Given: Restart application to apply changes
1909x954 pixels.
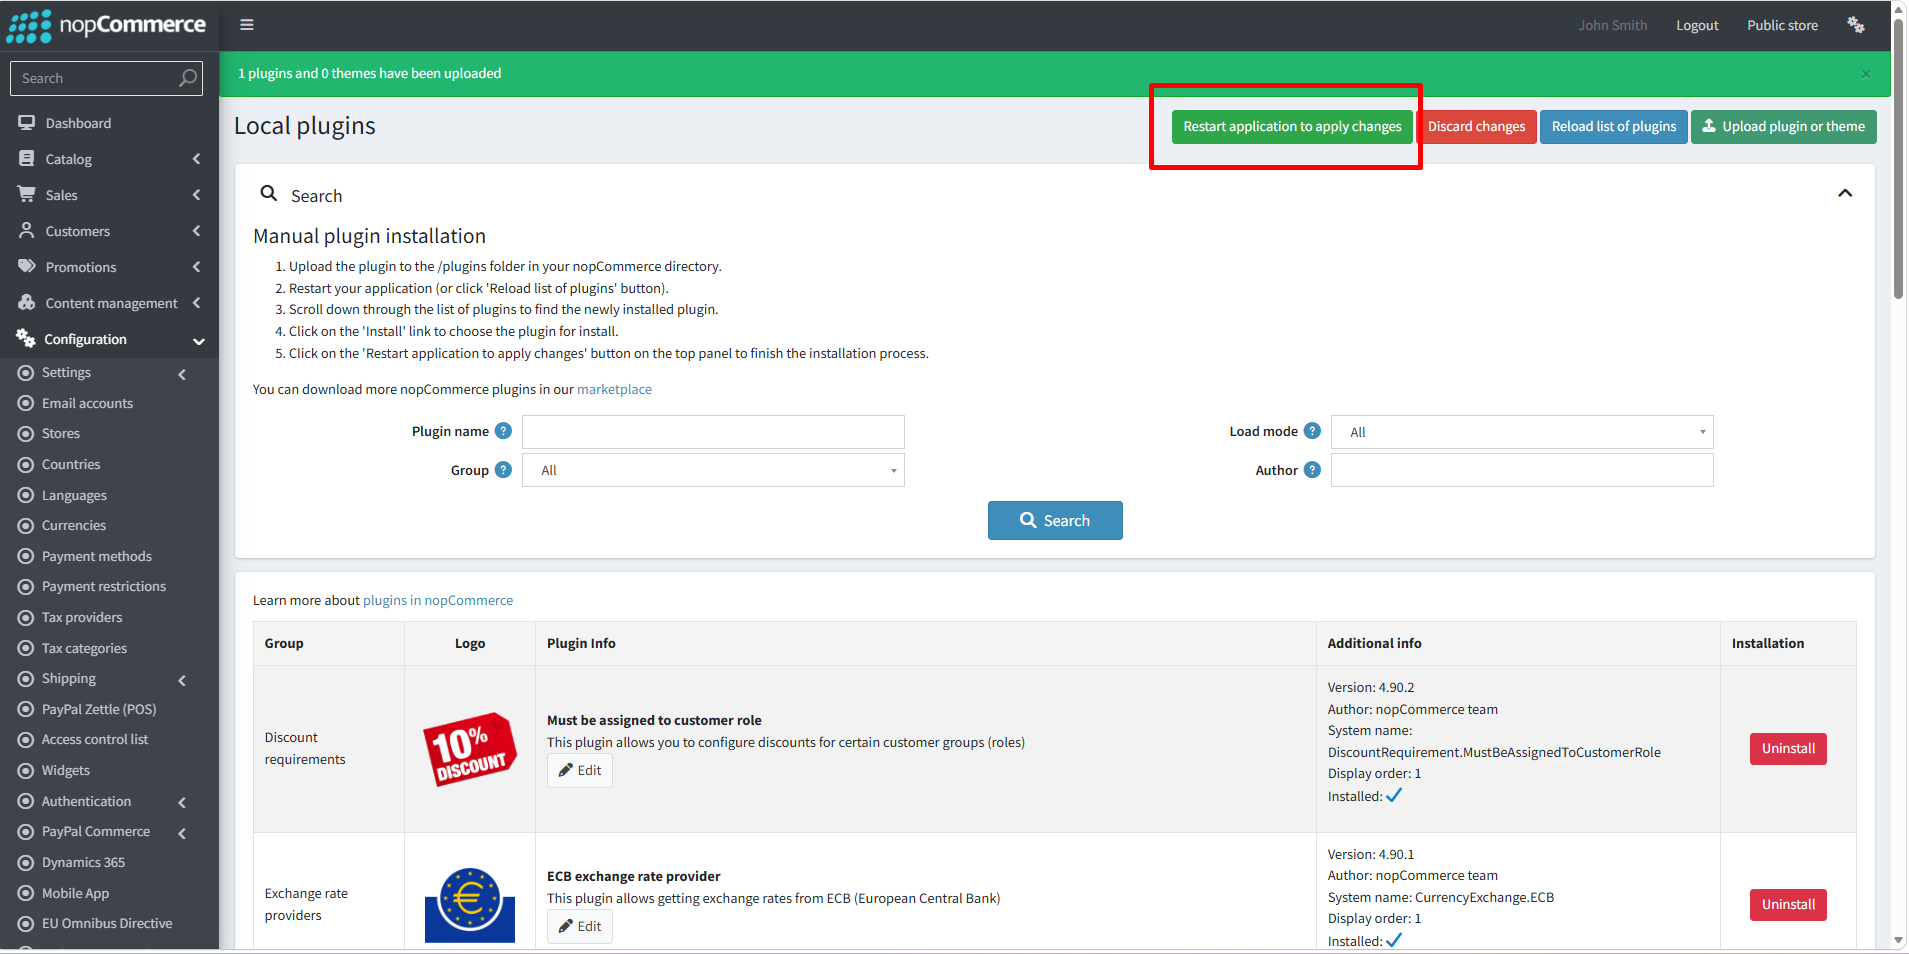Looking at the screenshot, I should tap(1292, 127).
